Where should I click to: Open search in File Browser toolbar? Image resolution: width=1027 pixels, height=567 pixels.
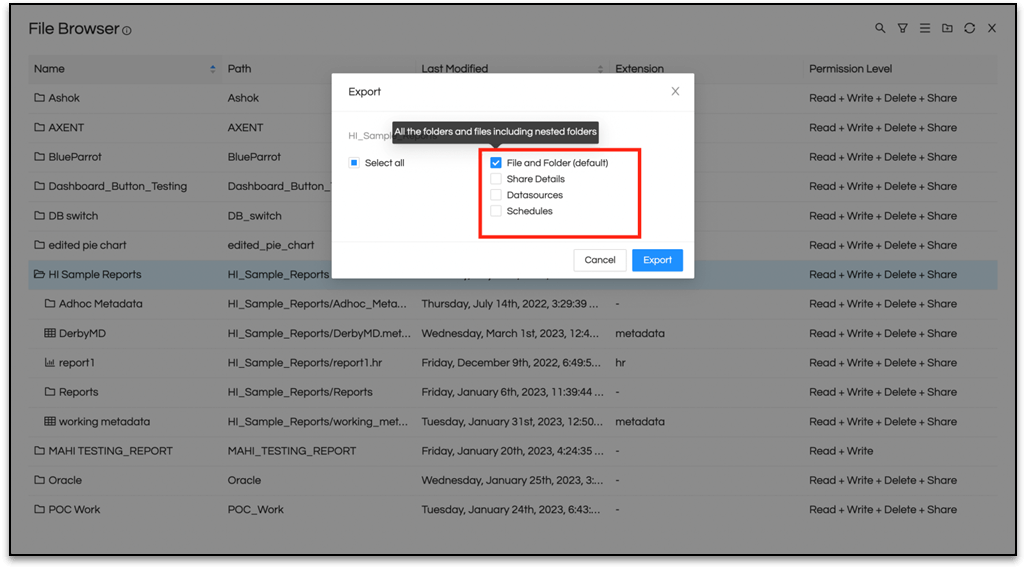(x=880, y=28)
